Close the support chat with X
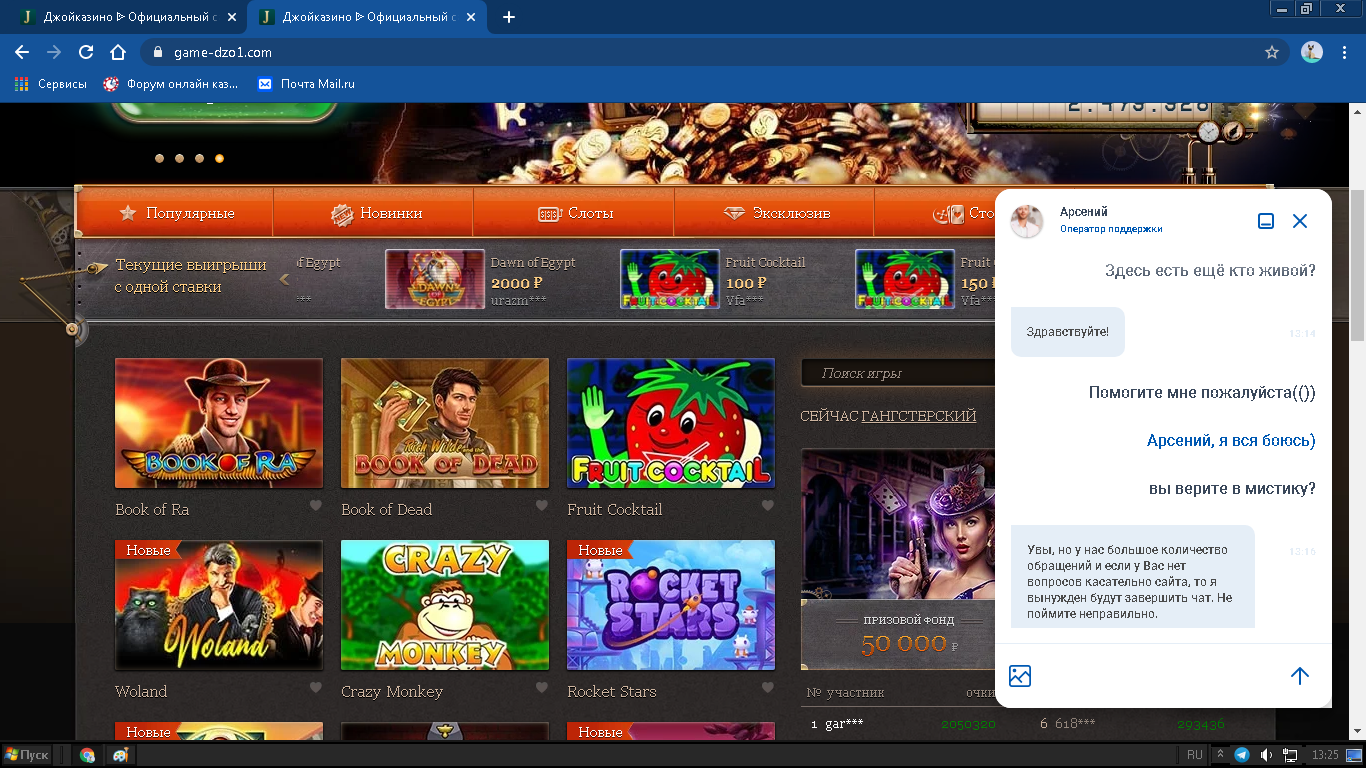1366x768 pixels. click(1300, 221)
